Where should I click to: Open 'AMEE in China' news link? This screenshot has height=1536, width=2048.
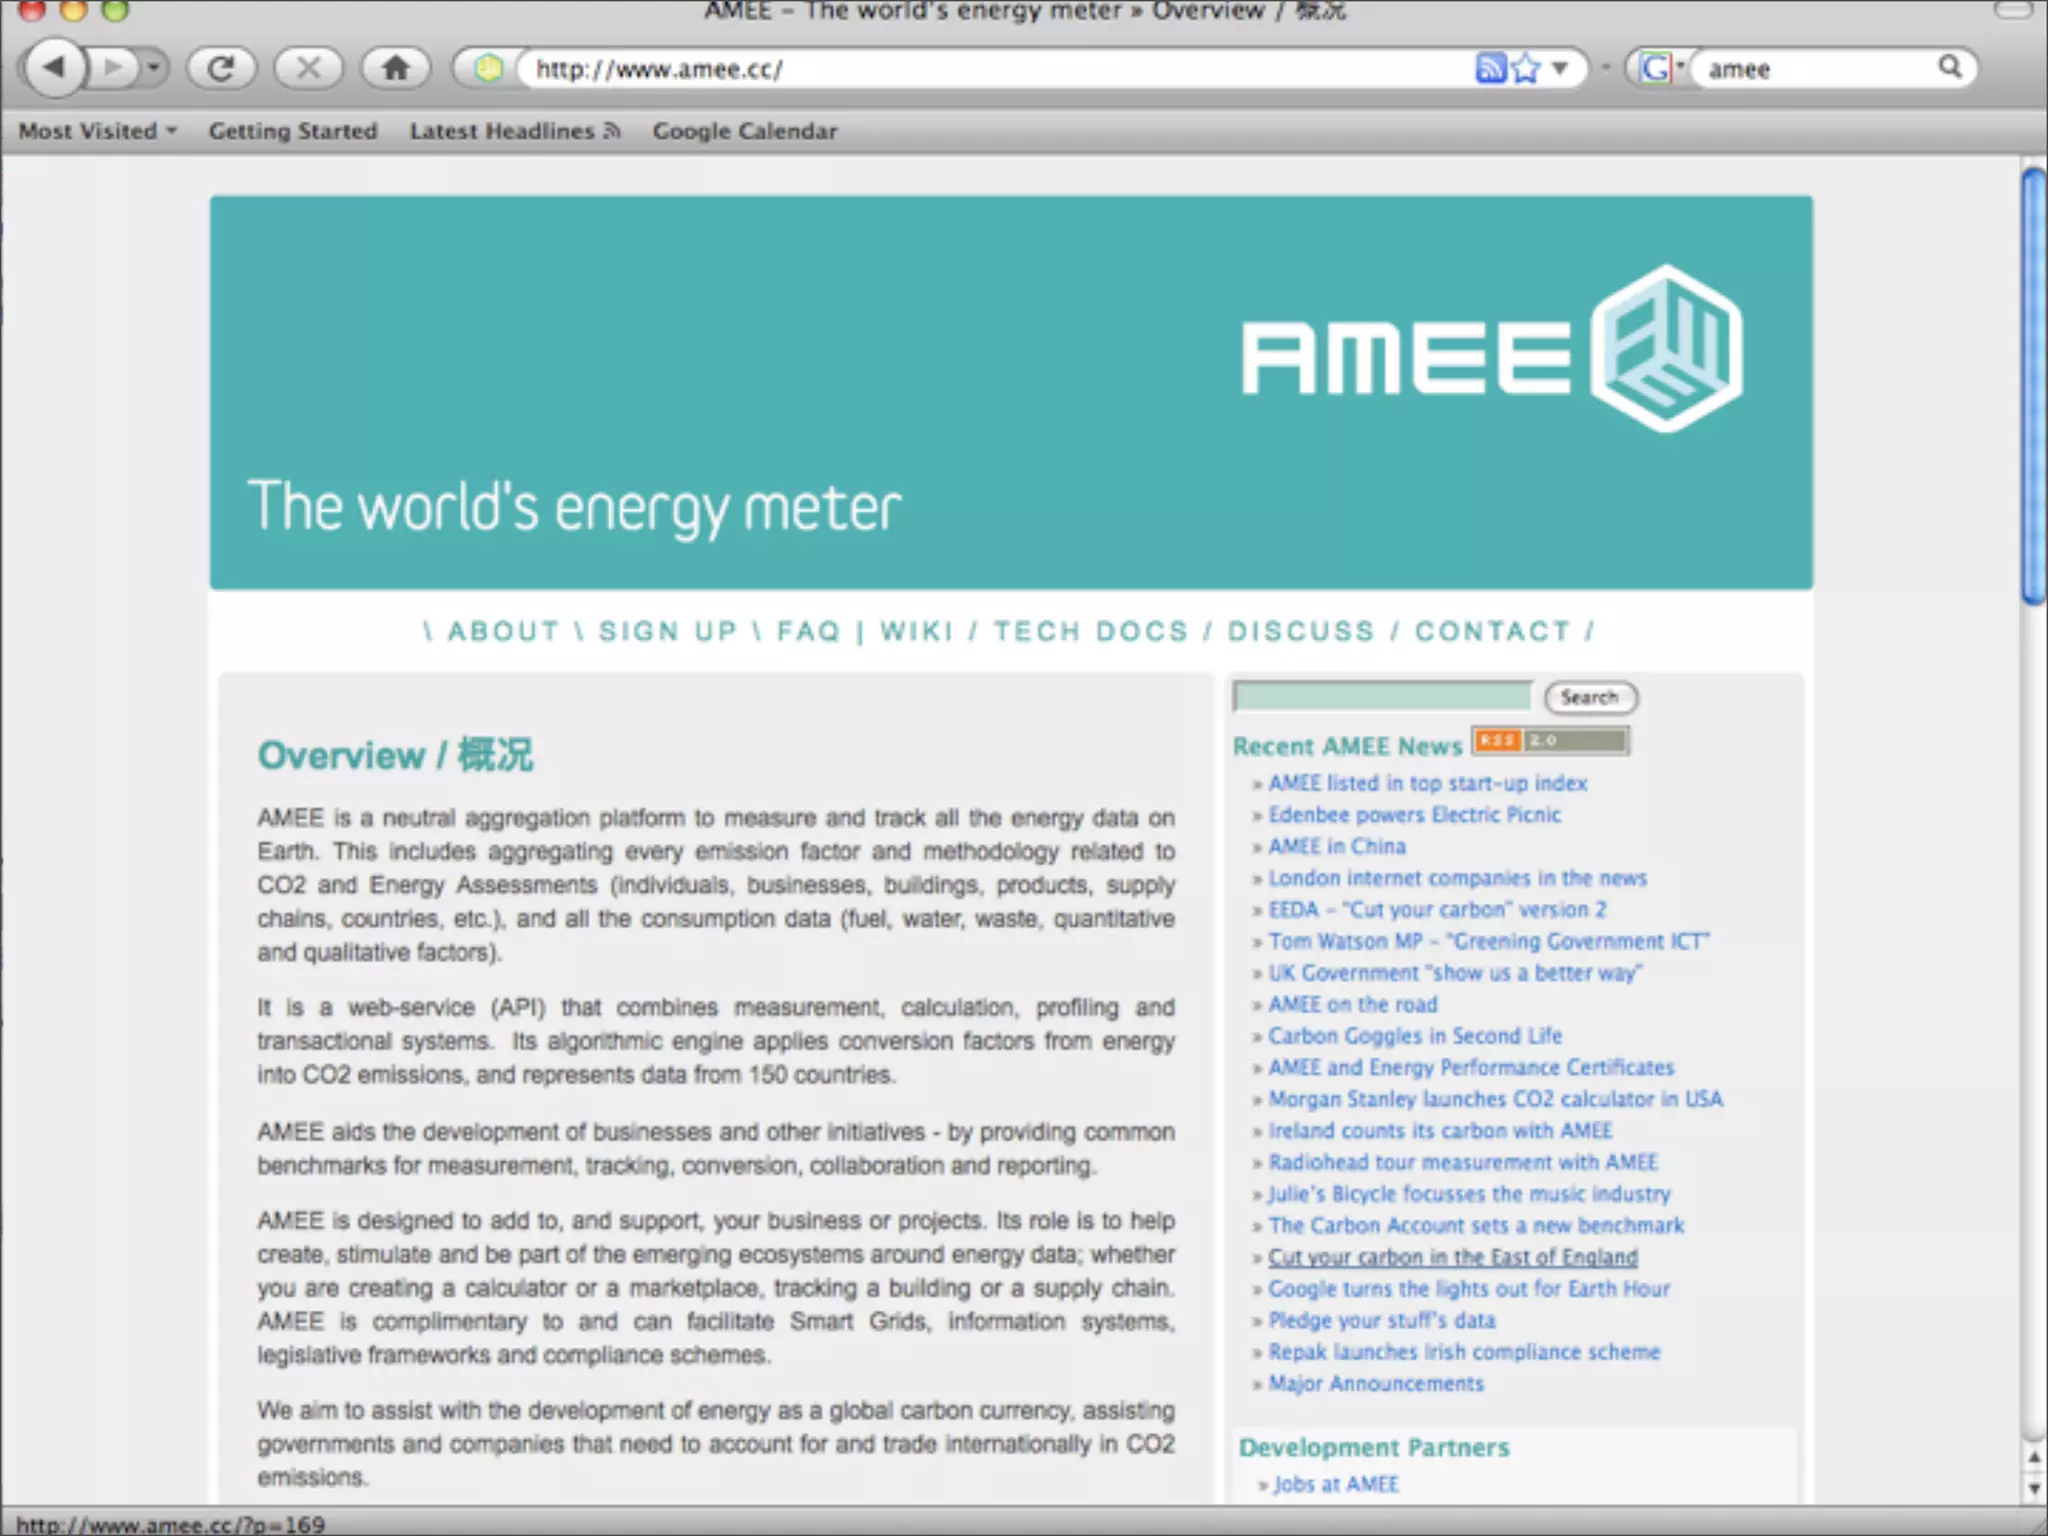(1337, 846)
